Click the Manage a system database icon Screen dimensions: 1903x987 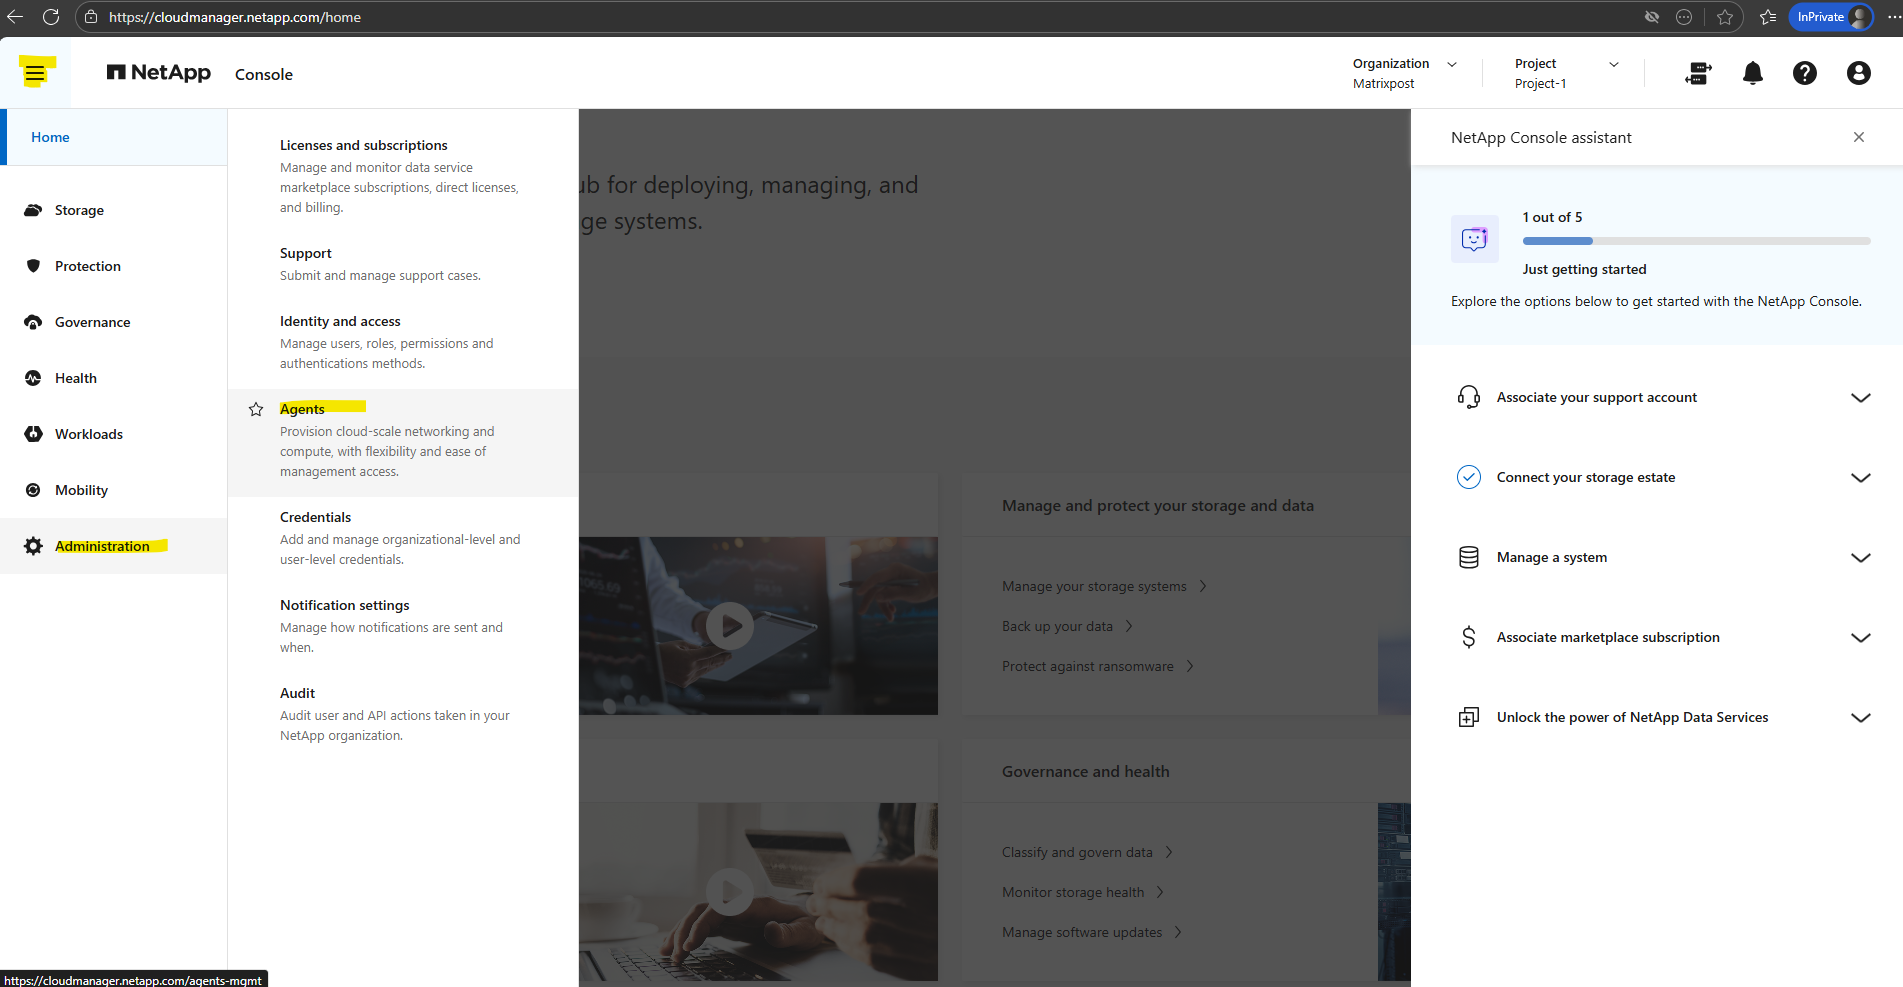[x=1469, y=557]
